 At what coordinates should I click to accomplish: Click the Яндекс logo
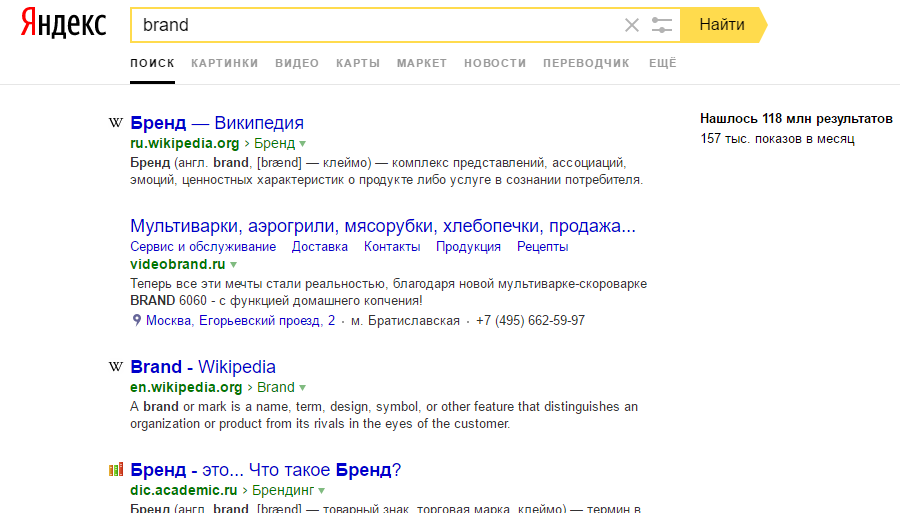tap(64, 24)
